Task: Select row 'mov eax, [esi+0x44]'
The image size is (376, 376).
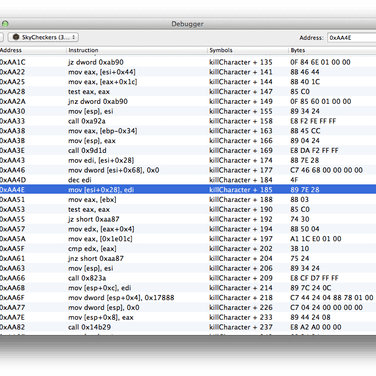Action: tap(188, 72)
